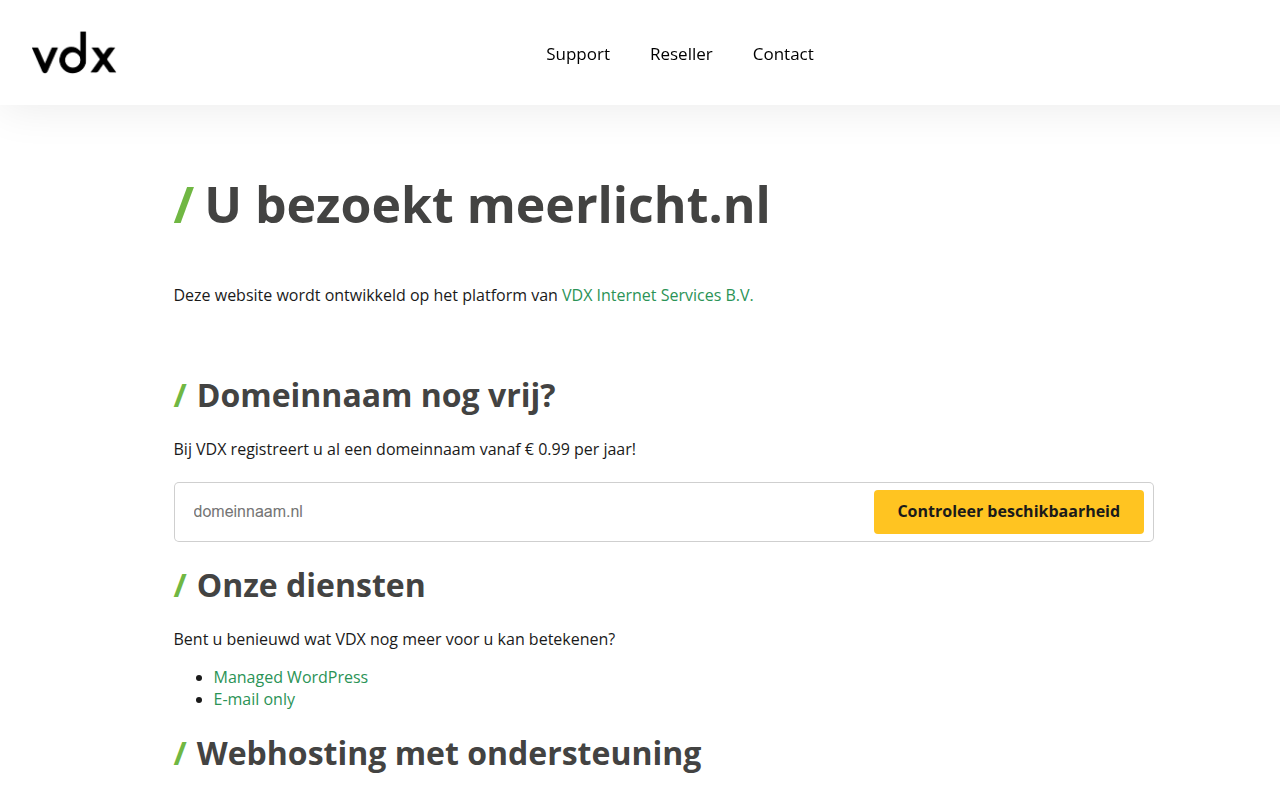Click the vdx logo
Image resolution: width=1280 pixels, height=800 pixels.
click(74, 54)
